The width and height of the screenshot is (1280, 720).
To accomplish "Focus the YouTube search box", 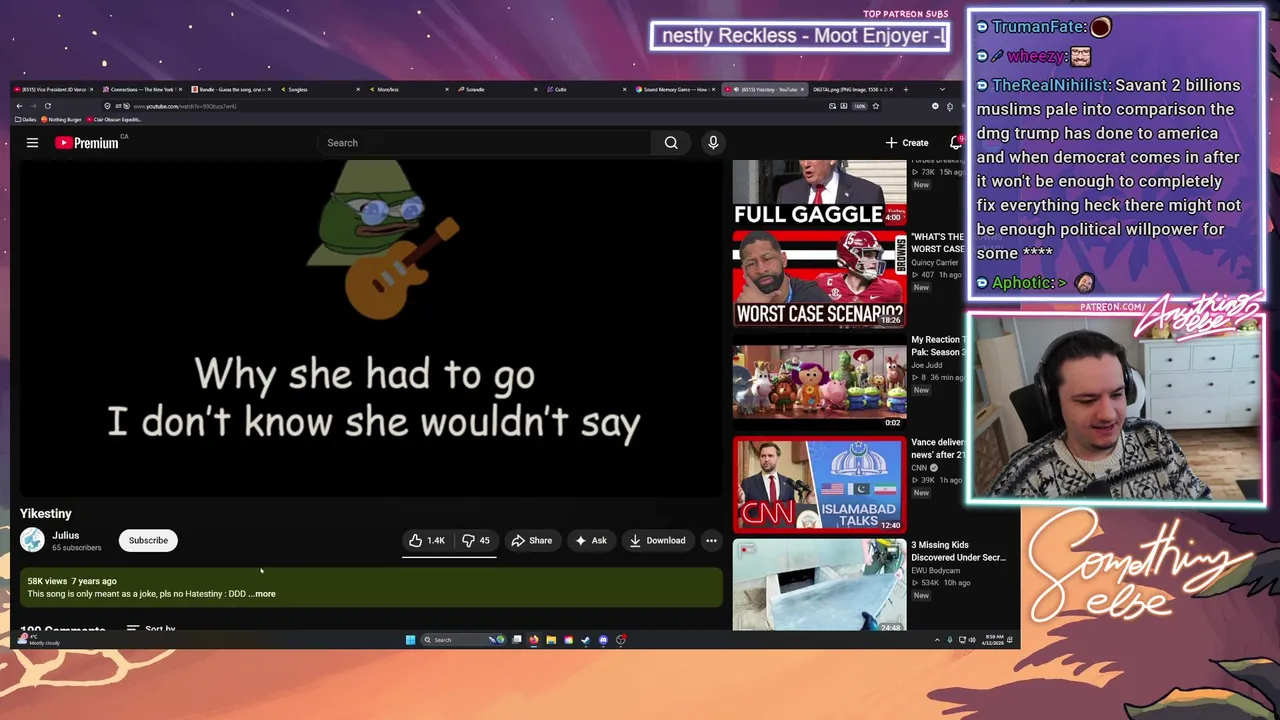I will point(484,143).
